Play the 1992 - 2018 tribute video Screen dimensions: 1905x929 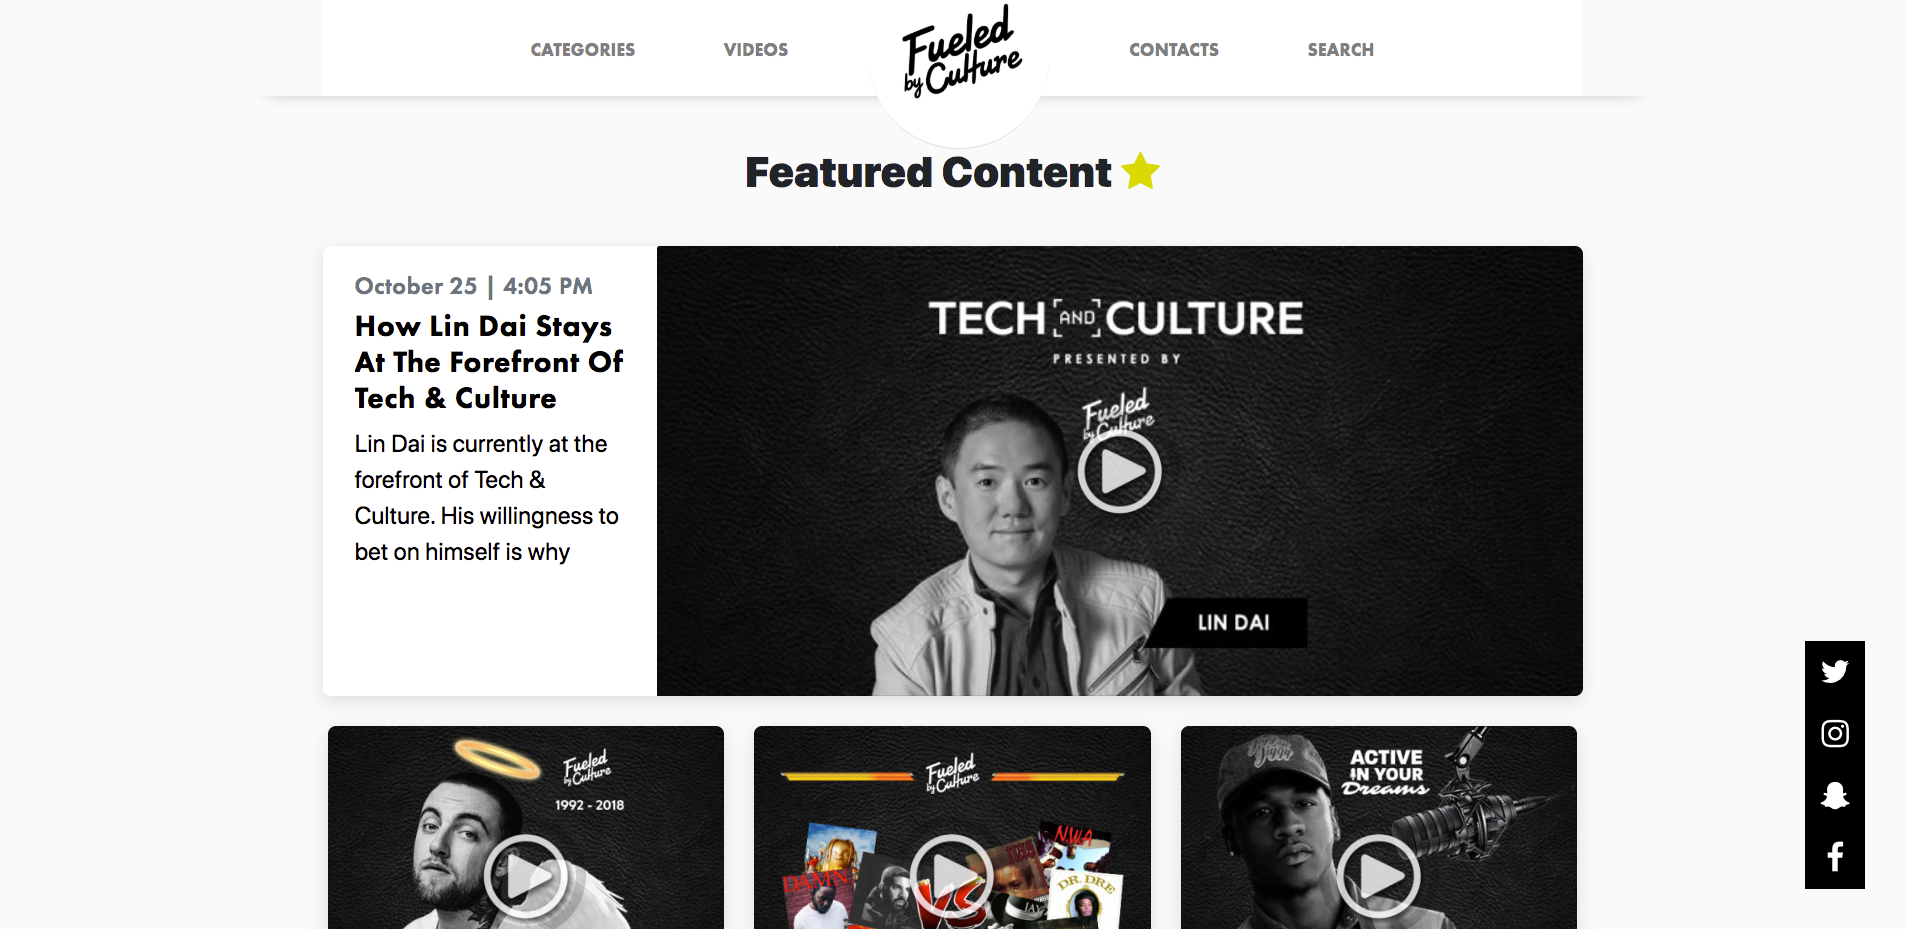(x=525, y=876)
